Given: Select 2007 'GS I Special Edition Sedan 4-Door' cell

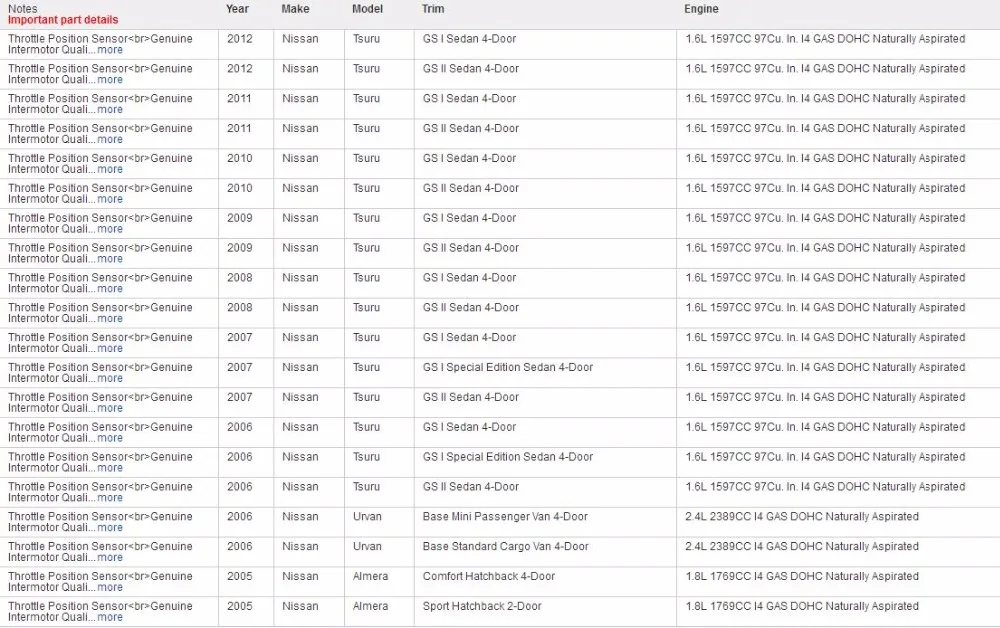Looking at the screenshot, I should (x=508, y=367).
